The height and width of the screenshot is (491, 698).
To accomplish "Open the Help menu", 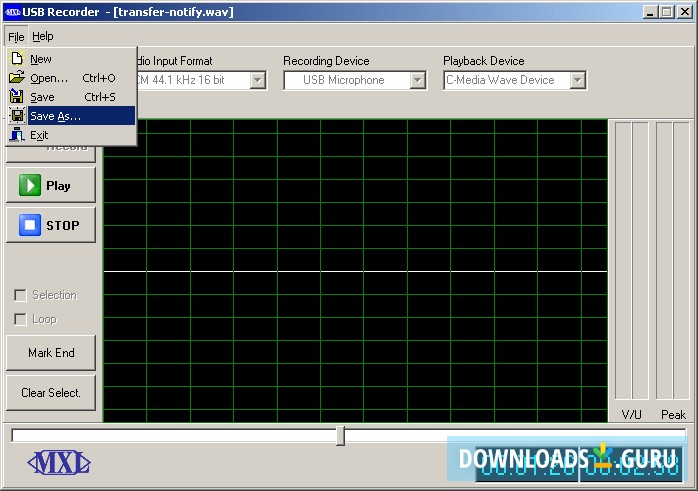I will pos(43,37).
